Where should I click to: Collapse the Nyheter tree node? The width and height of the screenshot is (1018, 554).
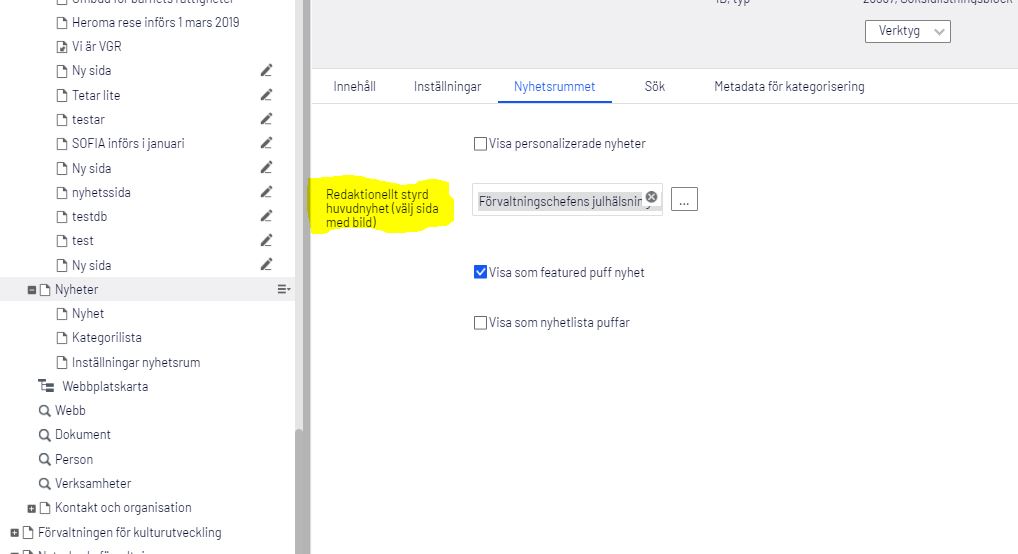pyautogui.click(x=31, y=290)
